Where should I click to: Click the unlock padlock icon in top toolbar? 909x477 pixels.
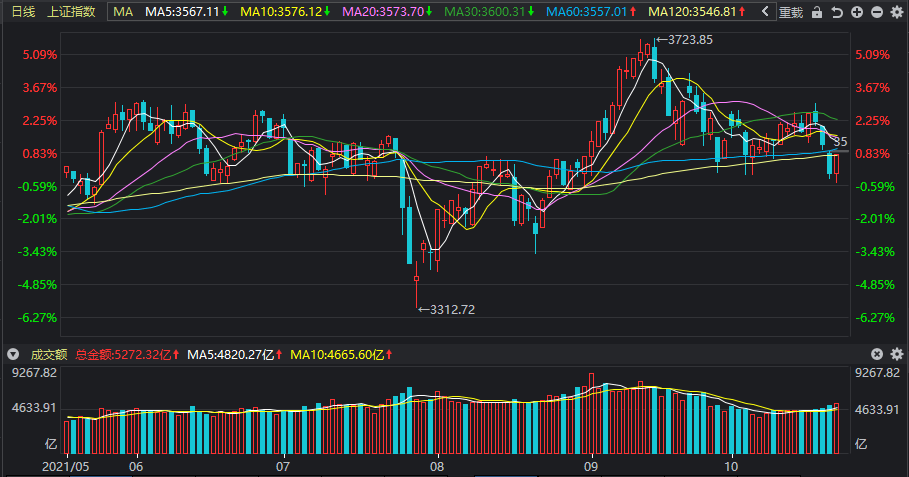pyautogui.click(x=817, y=12)
